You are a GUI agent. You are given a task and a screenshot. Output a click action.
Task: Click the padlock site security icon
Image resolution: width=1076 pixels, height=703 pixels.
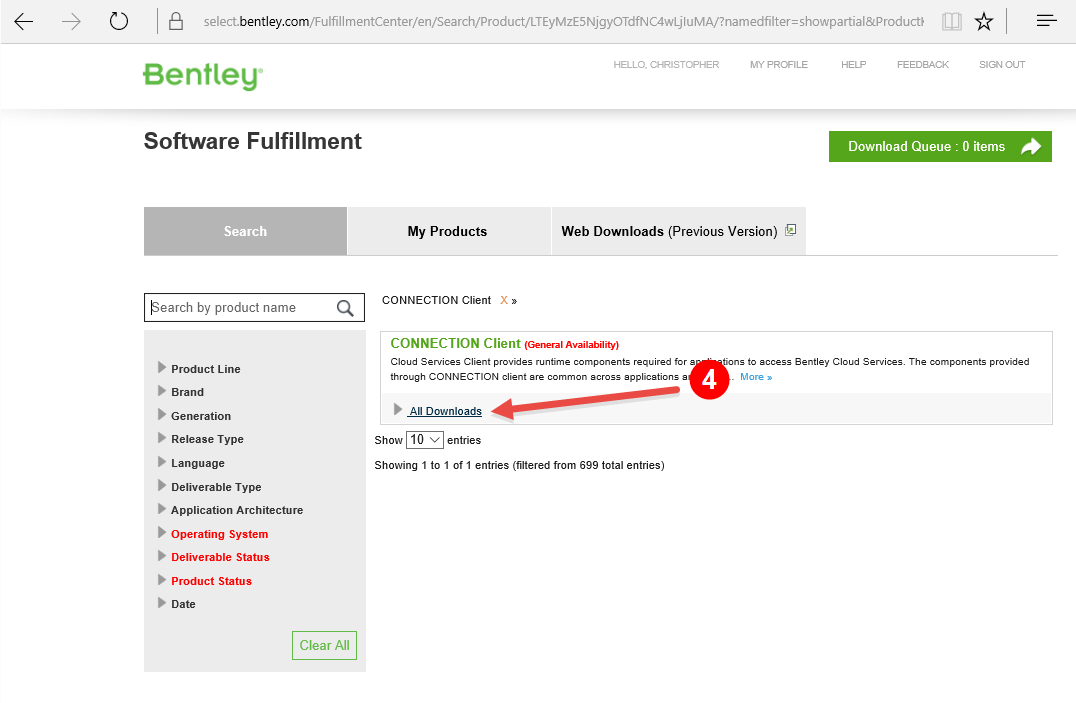(176, 21)
